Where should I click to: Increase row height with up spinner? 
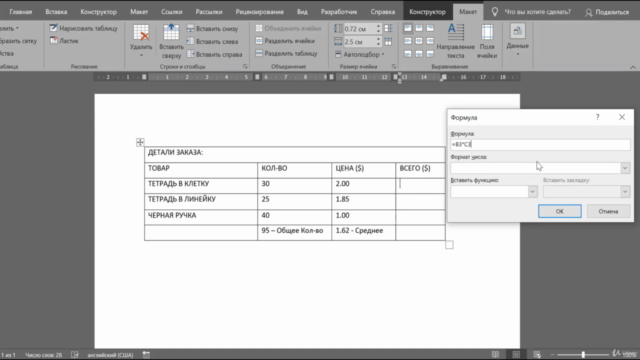point(378,27)
